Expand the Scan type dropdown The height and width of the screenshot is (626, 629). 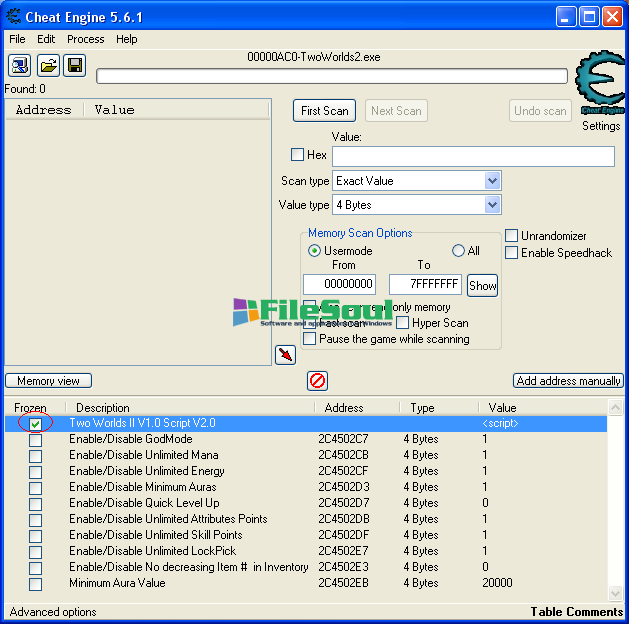(492, 181)
